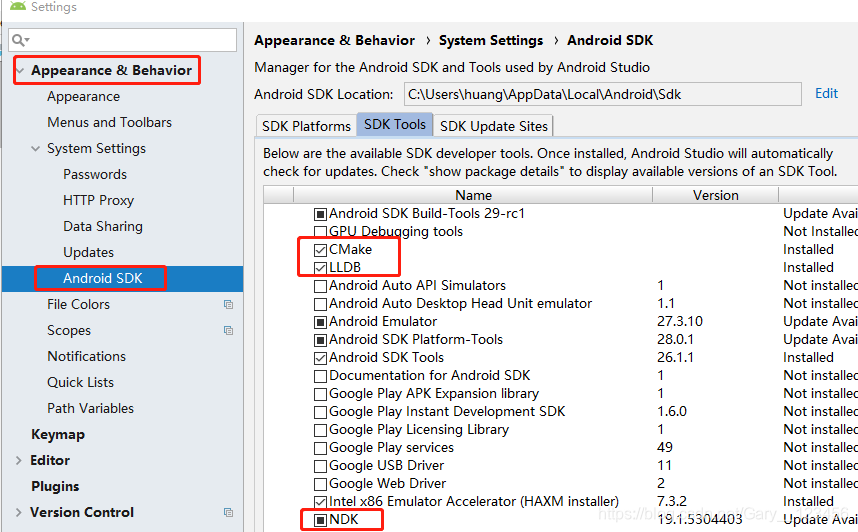Open the HTTP Proxy settings page

(98, 201)
